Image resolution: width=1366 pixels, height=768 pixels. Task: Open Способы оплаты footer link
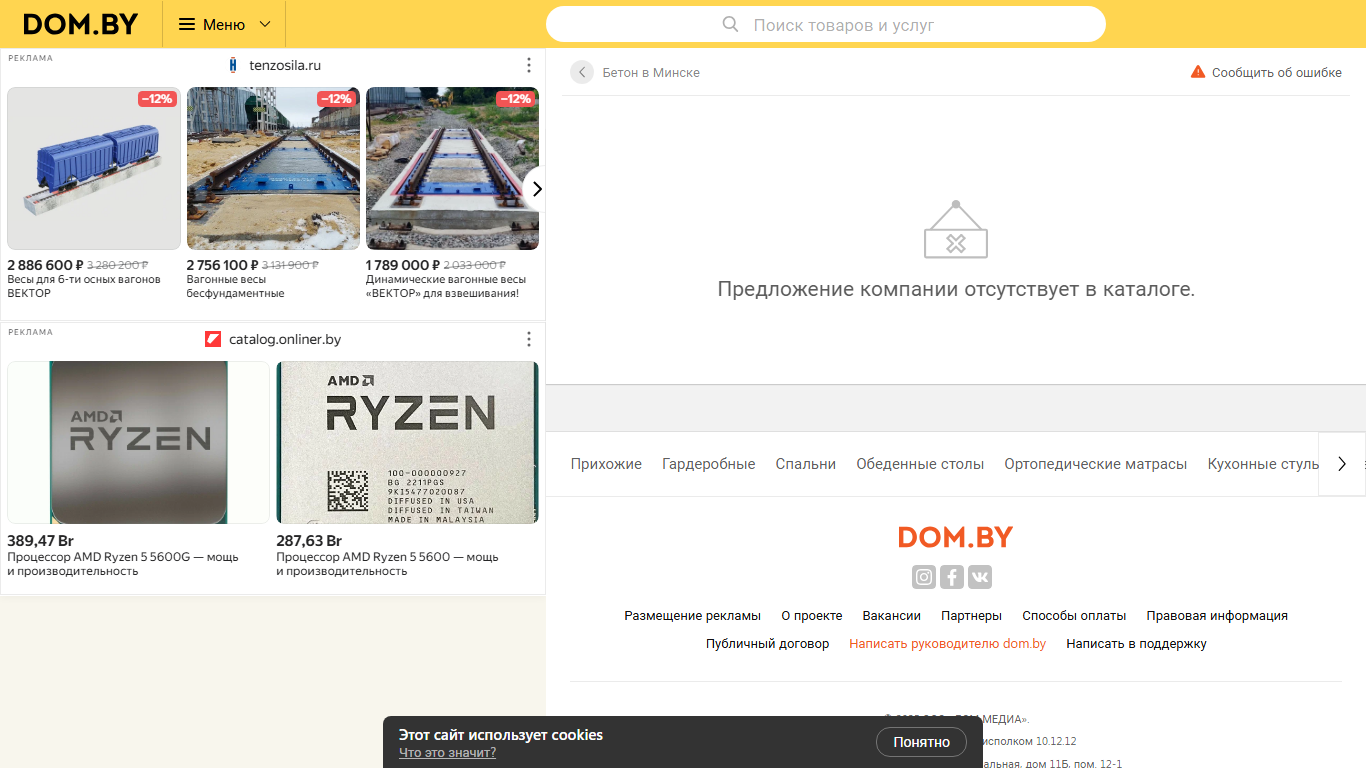pyautogui.click(x=1074, y=616)
